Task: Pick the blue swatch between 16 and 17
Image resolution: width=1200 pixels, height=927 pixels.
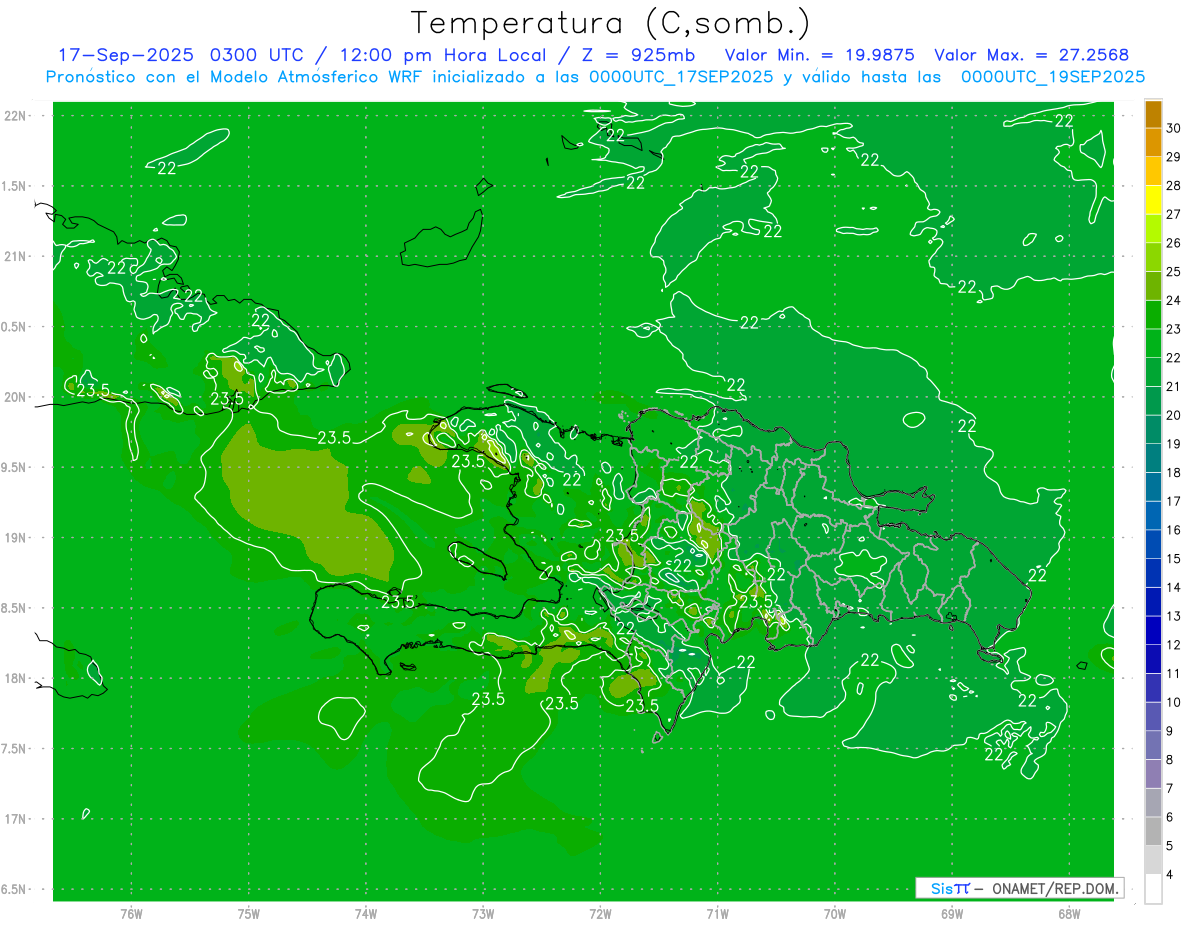Action: click(1153, 516)
